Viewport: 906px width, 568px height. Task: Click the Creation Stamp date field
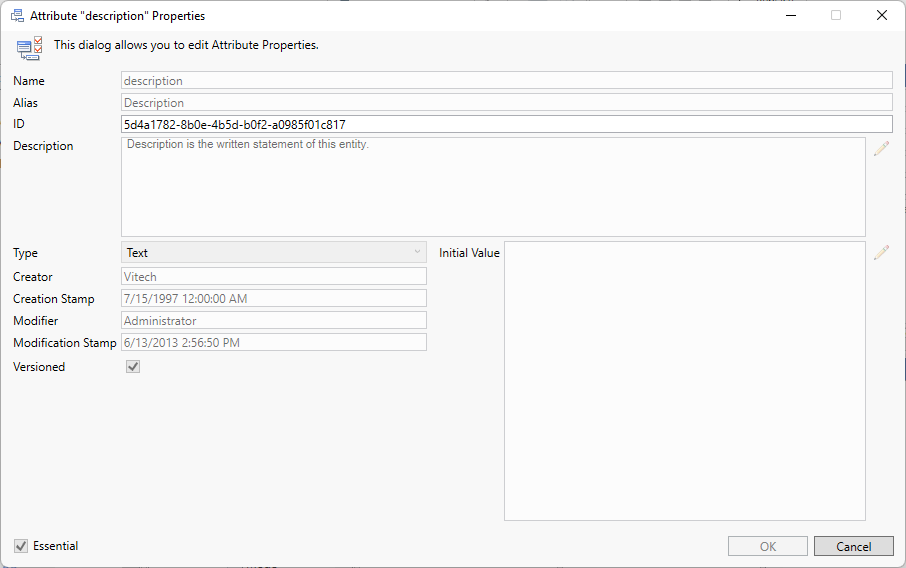tap(273, 299)
